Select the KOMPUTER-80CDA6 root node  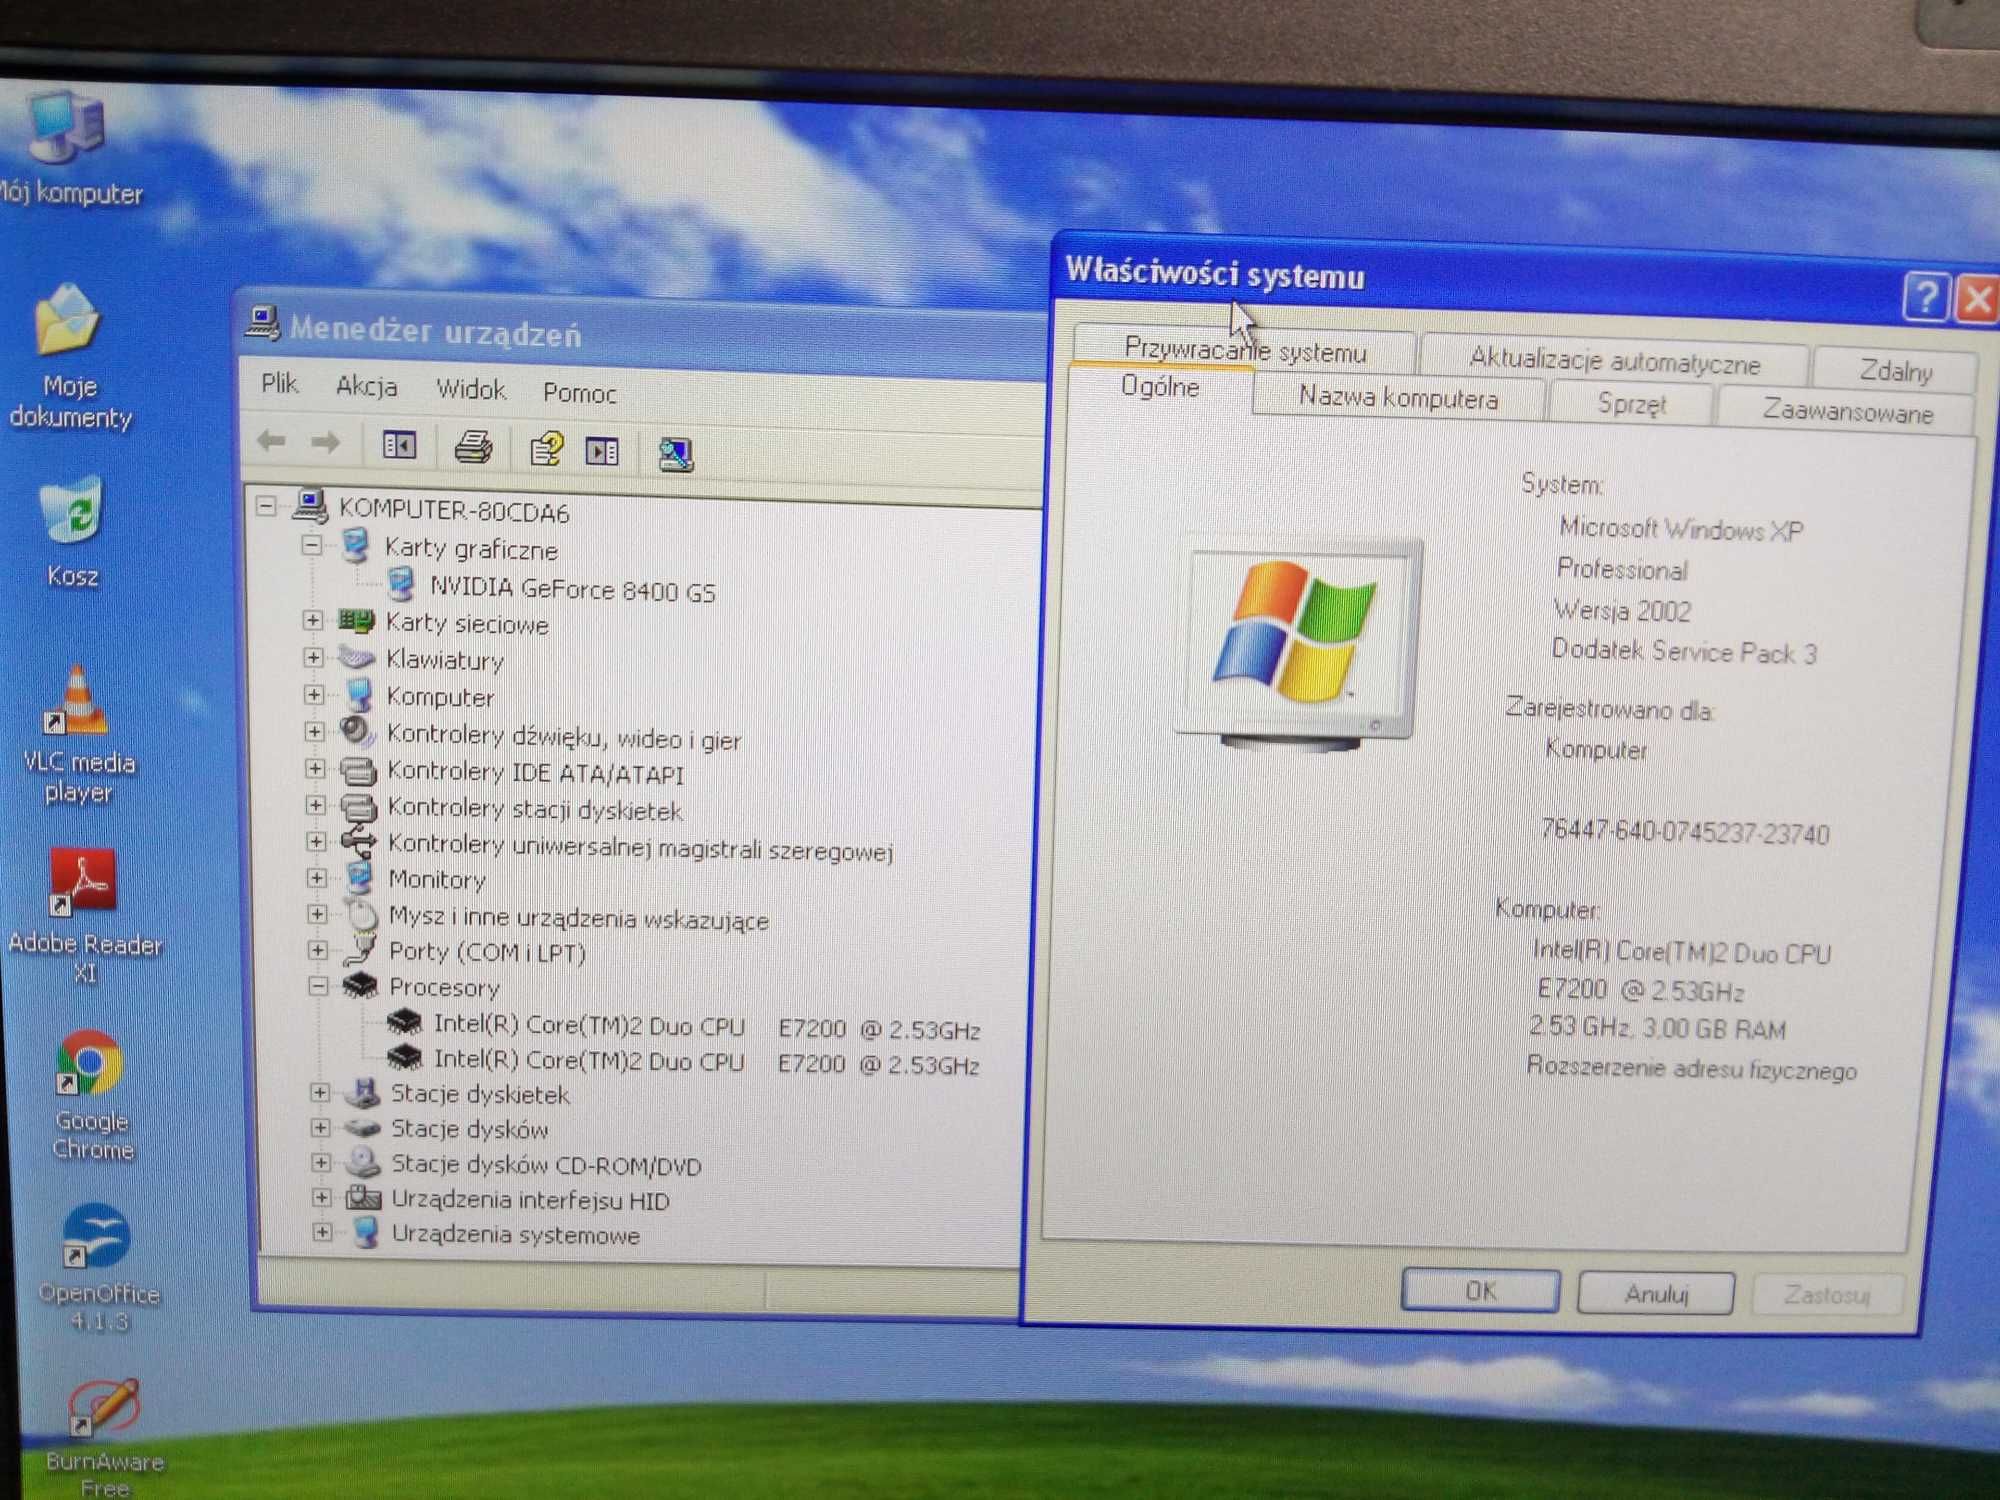pos(454,511)
